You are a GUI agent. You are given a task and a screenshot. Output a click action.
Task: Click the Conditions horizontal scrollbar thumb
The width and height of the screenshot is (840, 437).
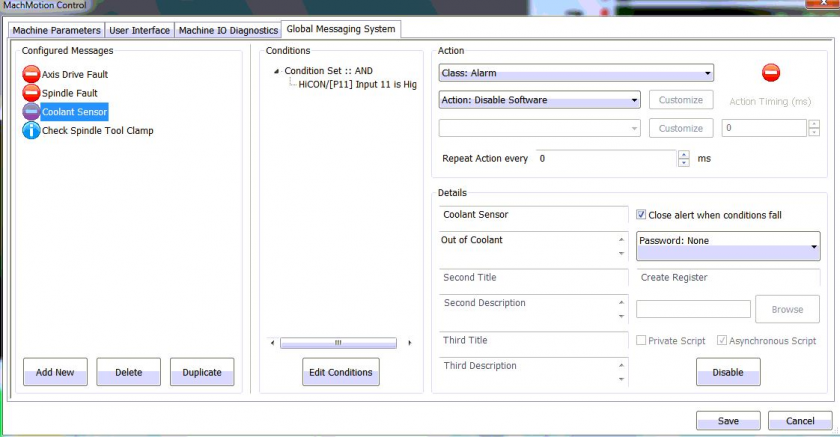coord(338,343)
